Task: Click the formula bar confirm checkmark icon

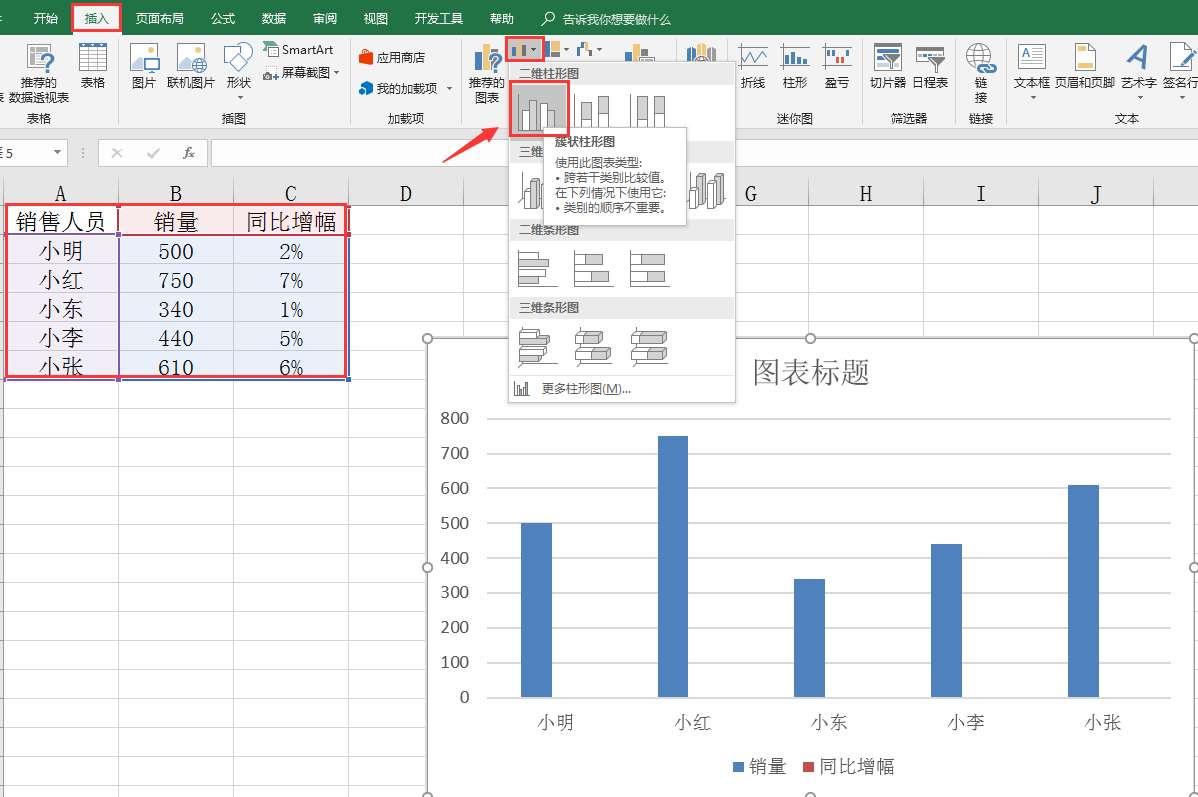Action: point(153,153)
